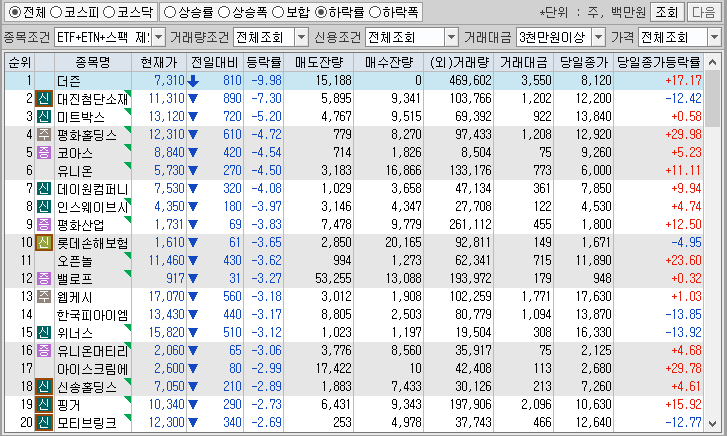Select the 상승률 radio button
The image size is (727, 436).
170,12
